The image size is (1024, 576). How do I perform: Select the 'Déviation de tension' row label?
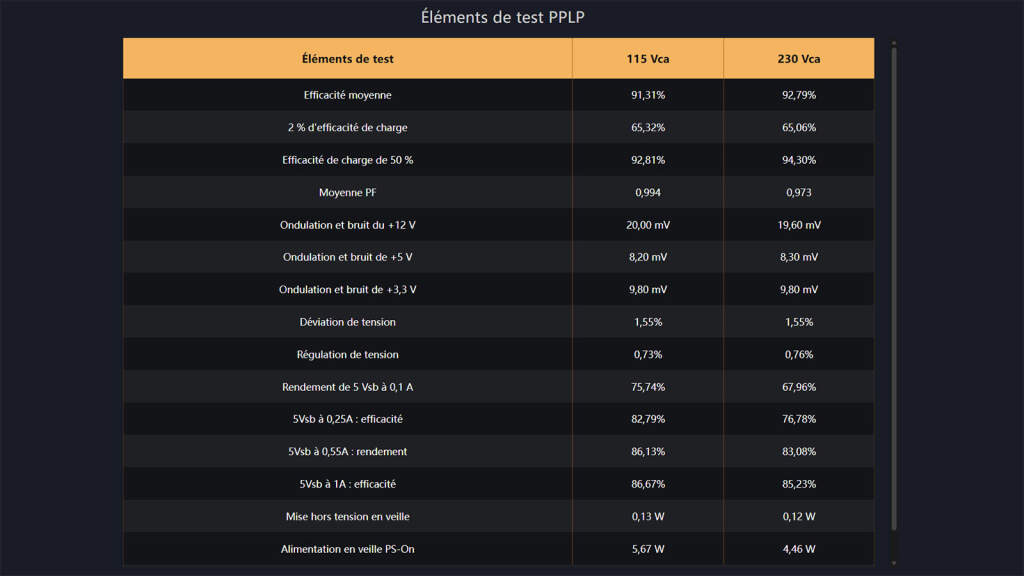point(347,322)
